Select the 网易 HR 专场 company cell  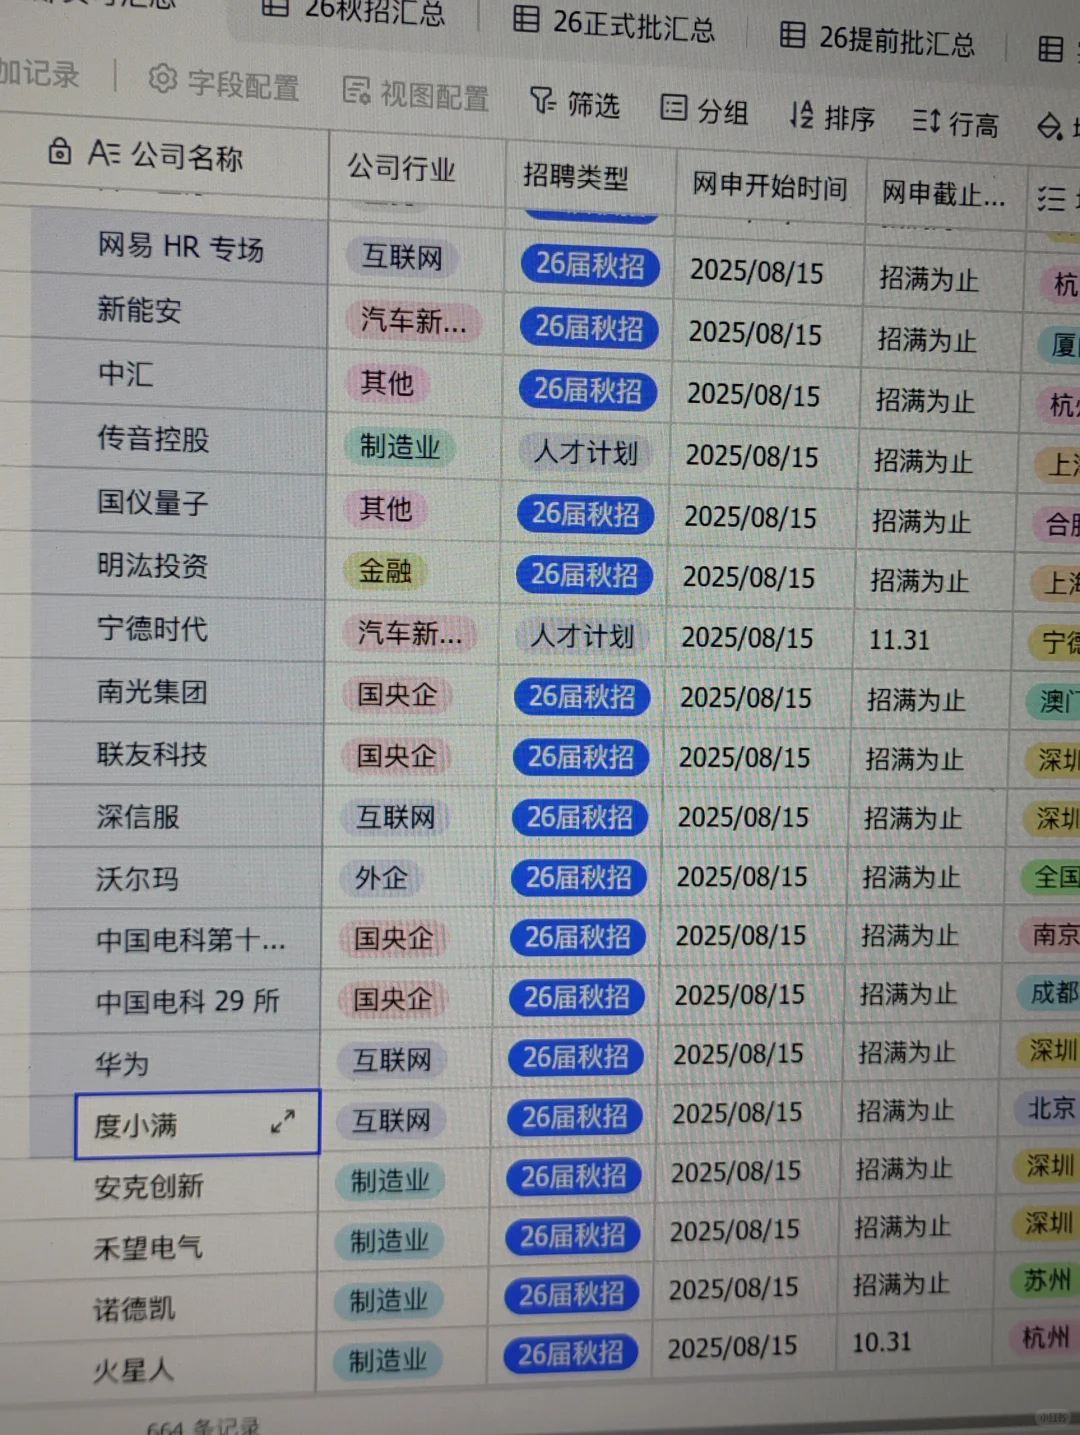point(180,247)
